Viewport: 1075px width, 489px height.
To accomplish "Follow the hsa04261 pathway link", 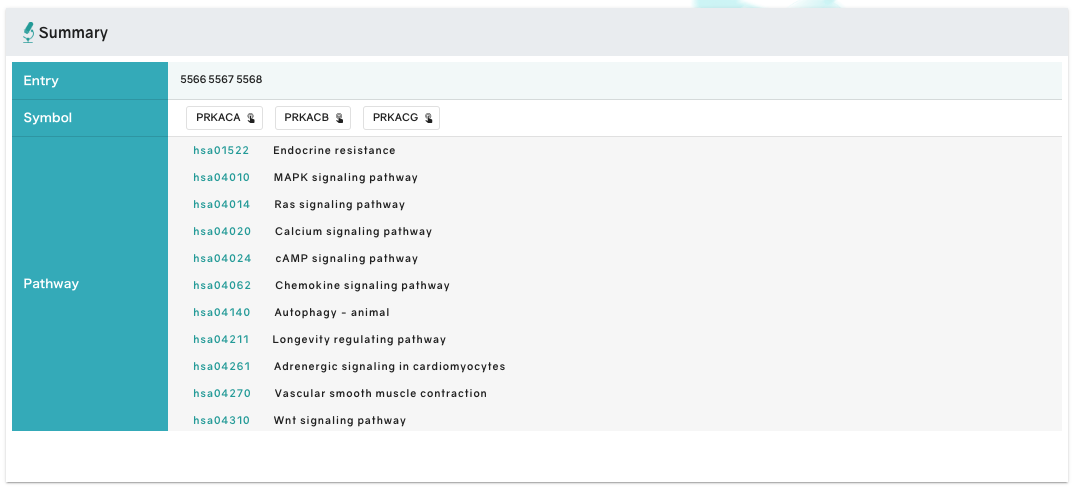I will [x=221, y=367].
